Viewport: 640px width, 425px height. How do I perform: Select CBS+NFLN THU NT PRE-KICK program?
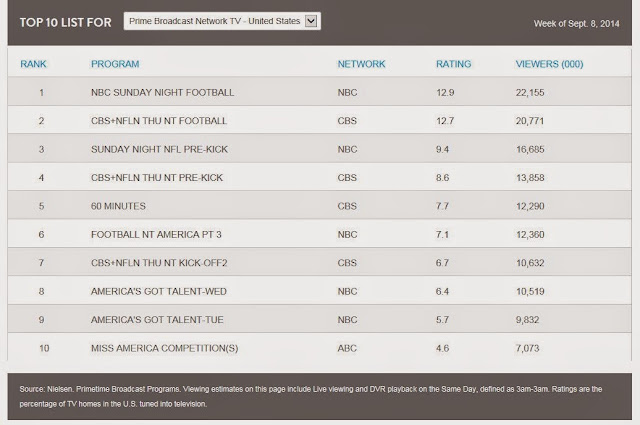(157, 178)
